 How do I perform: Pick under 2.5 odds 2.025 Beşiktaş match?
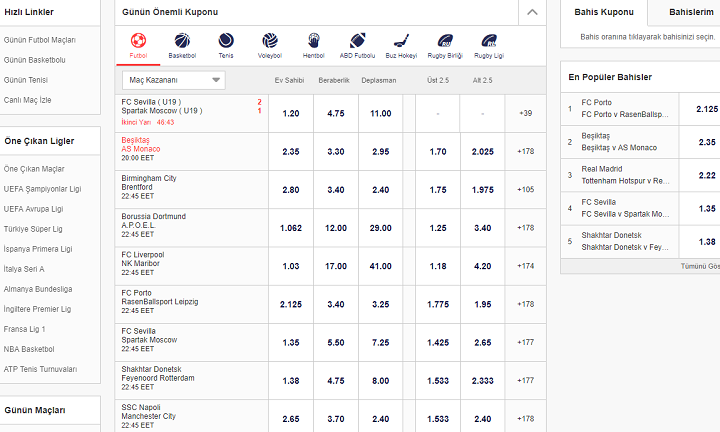483,151
